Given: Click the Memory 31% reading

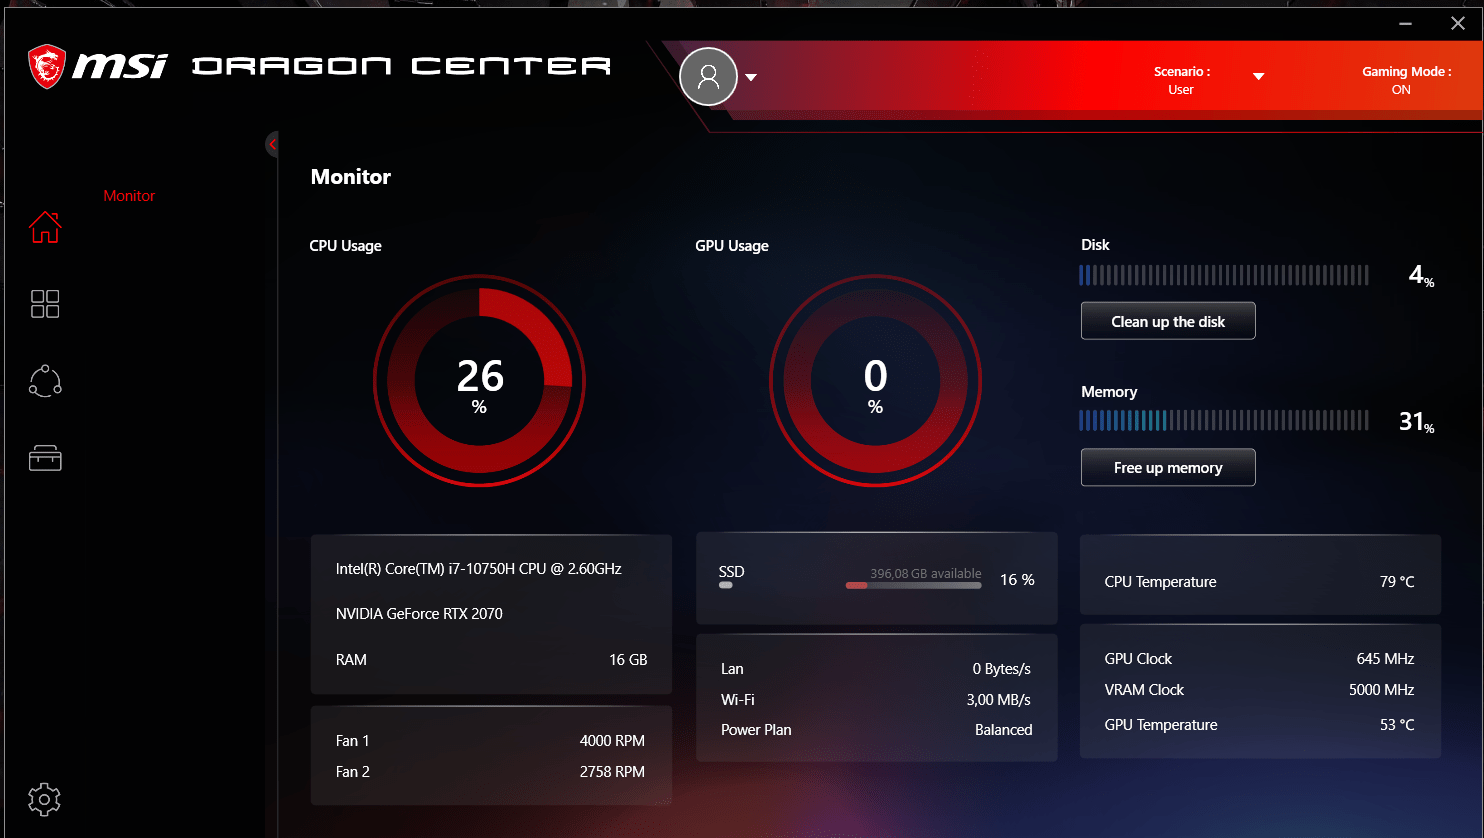Looking at the screenshot, I should (1417, 423).
